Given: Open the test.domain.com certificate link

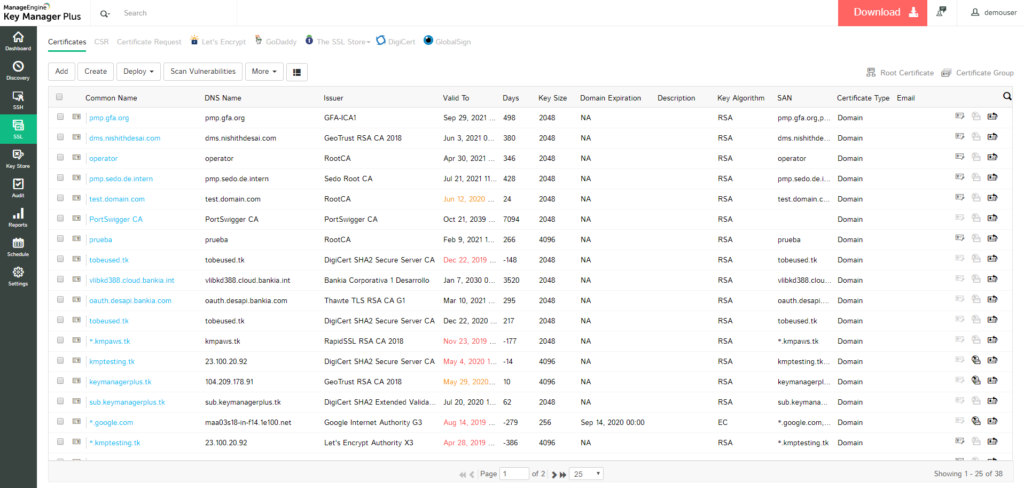Looking at the screenshot, I should (117, 199).
